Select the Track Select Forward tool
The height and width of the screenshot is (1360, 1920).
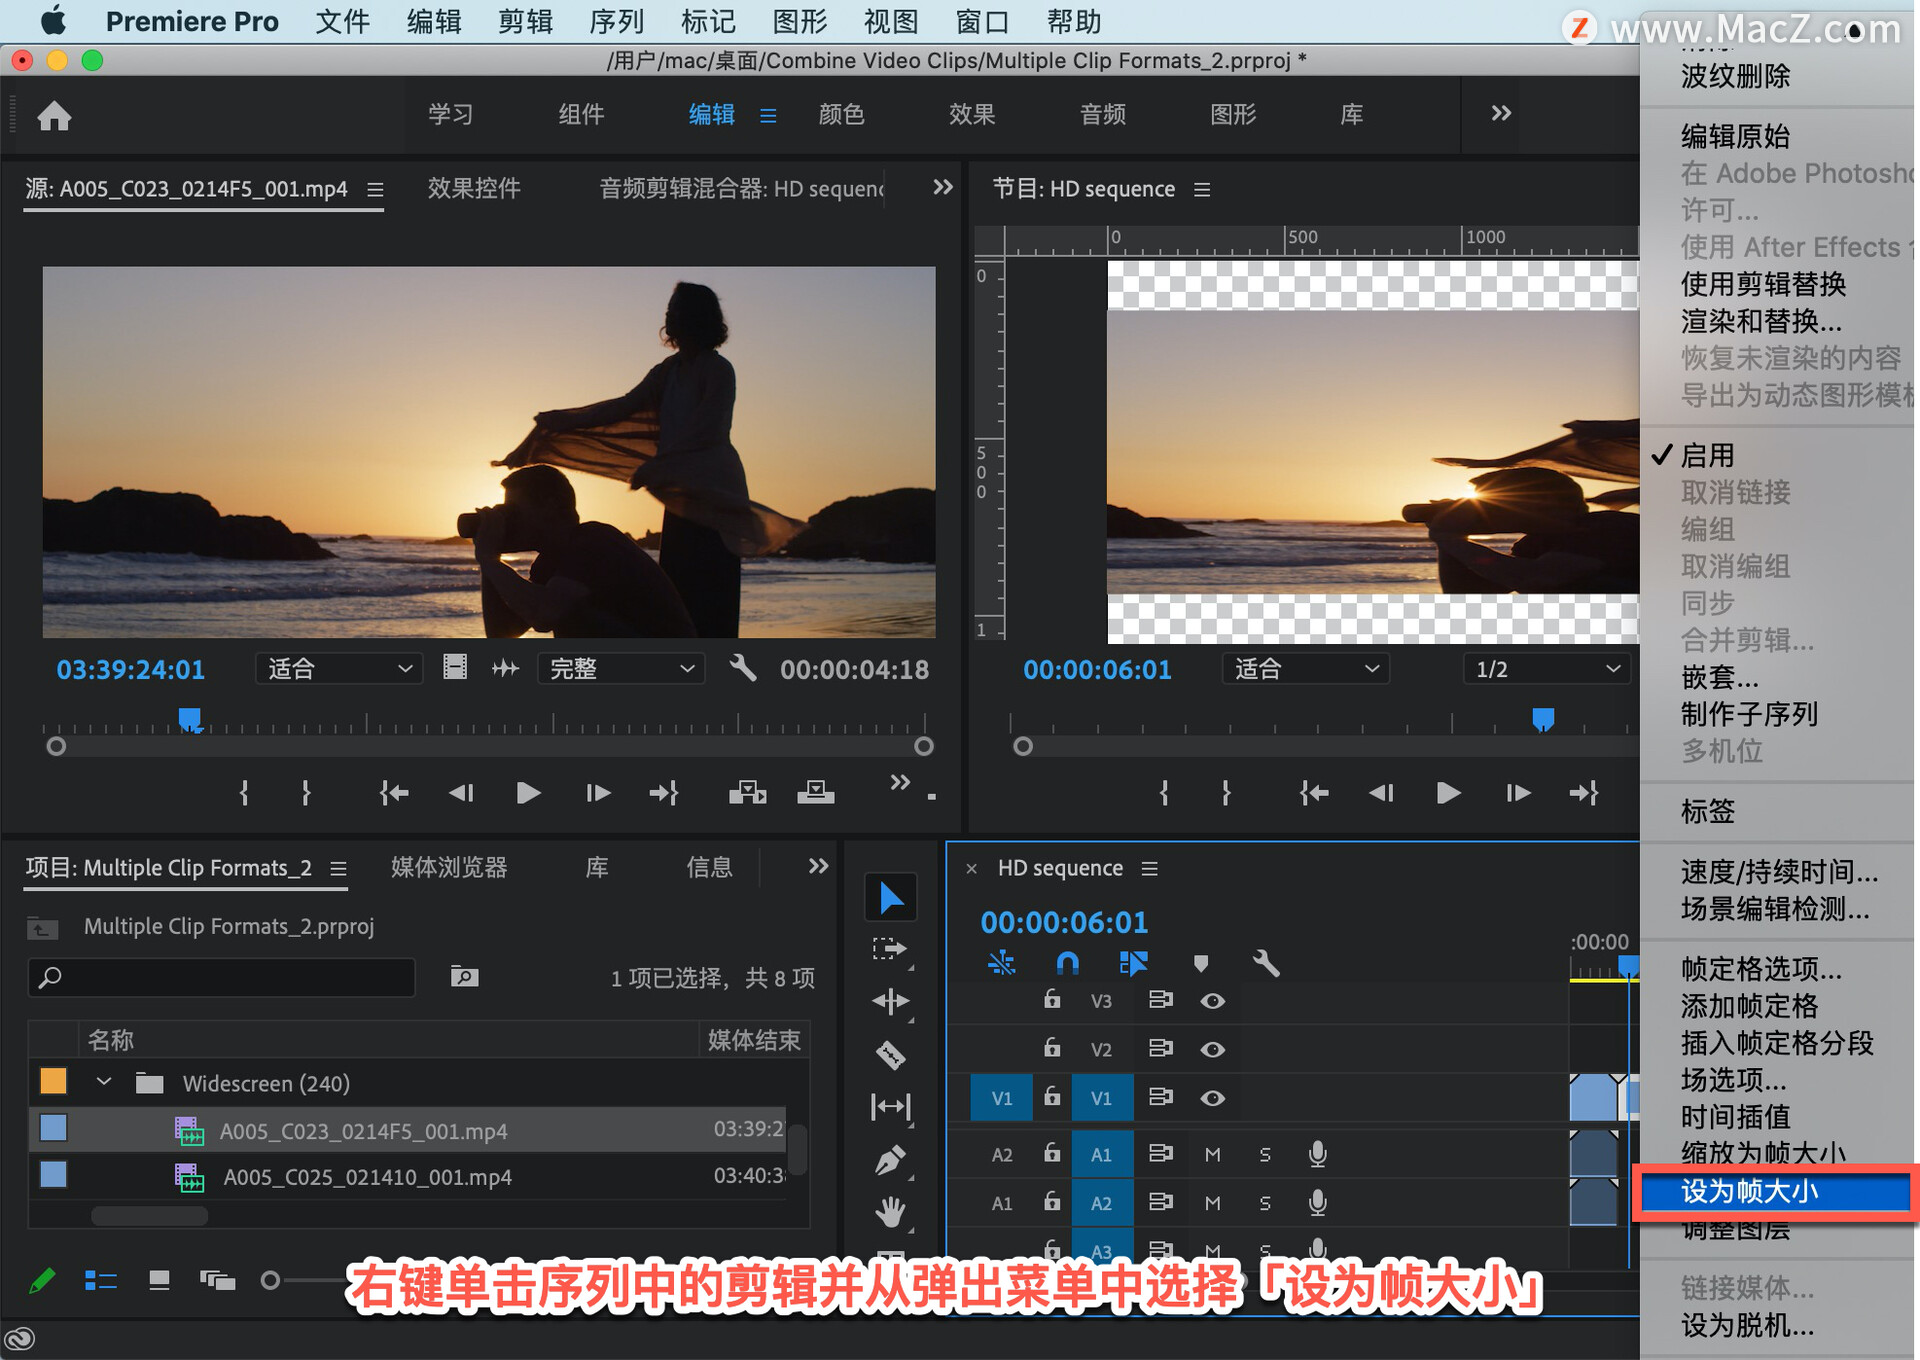tap(889, 948)
